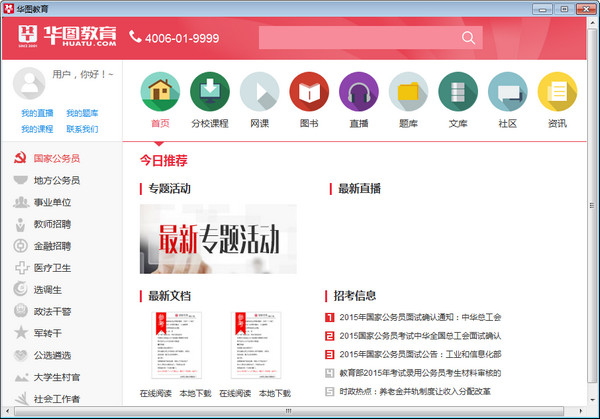
Task: Open the 资讯 news icon
Action: [557, 93]
